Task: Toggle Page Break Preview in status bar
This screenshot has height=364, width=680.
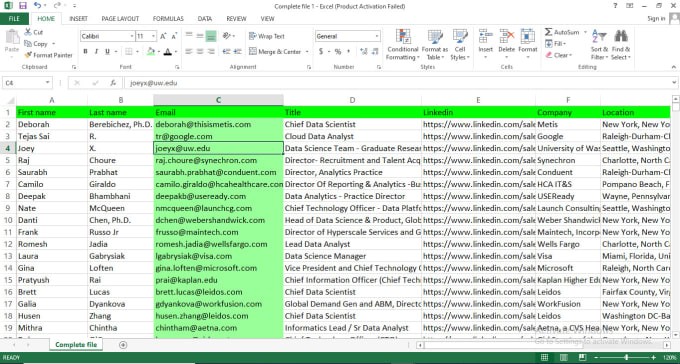Action: click(x=583, y=357)
